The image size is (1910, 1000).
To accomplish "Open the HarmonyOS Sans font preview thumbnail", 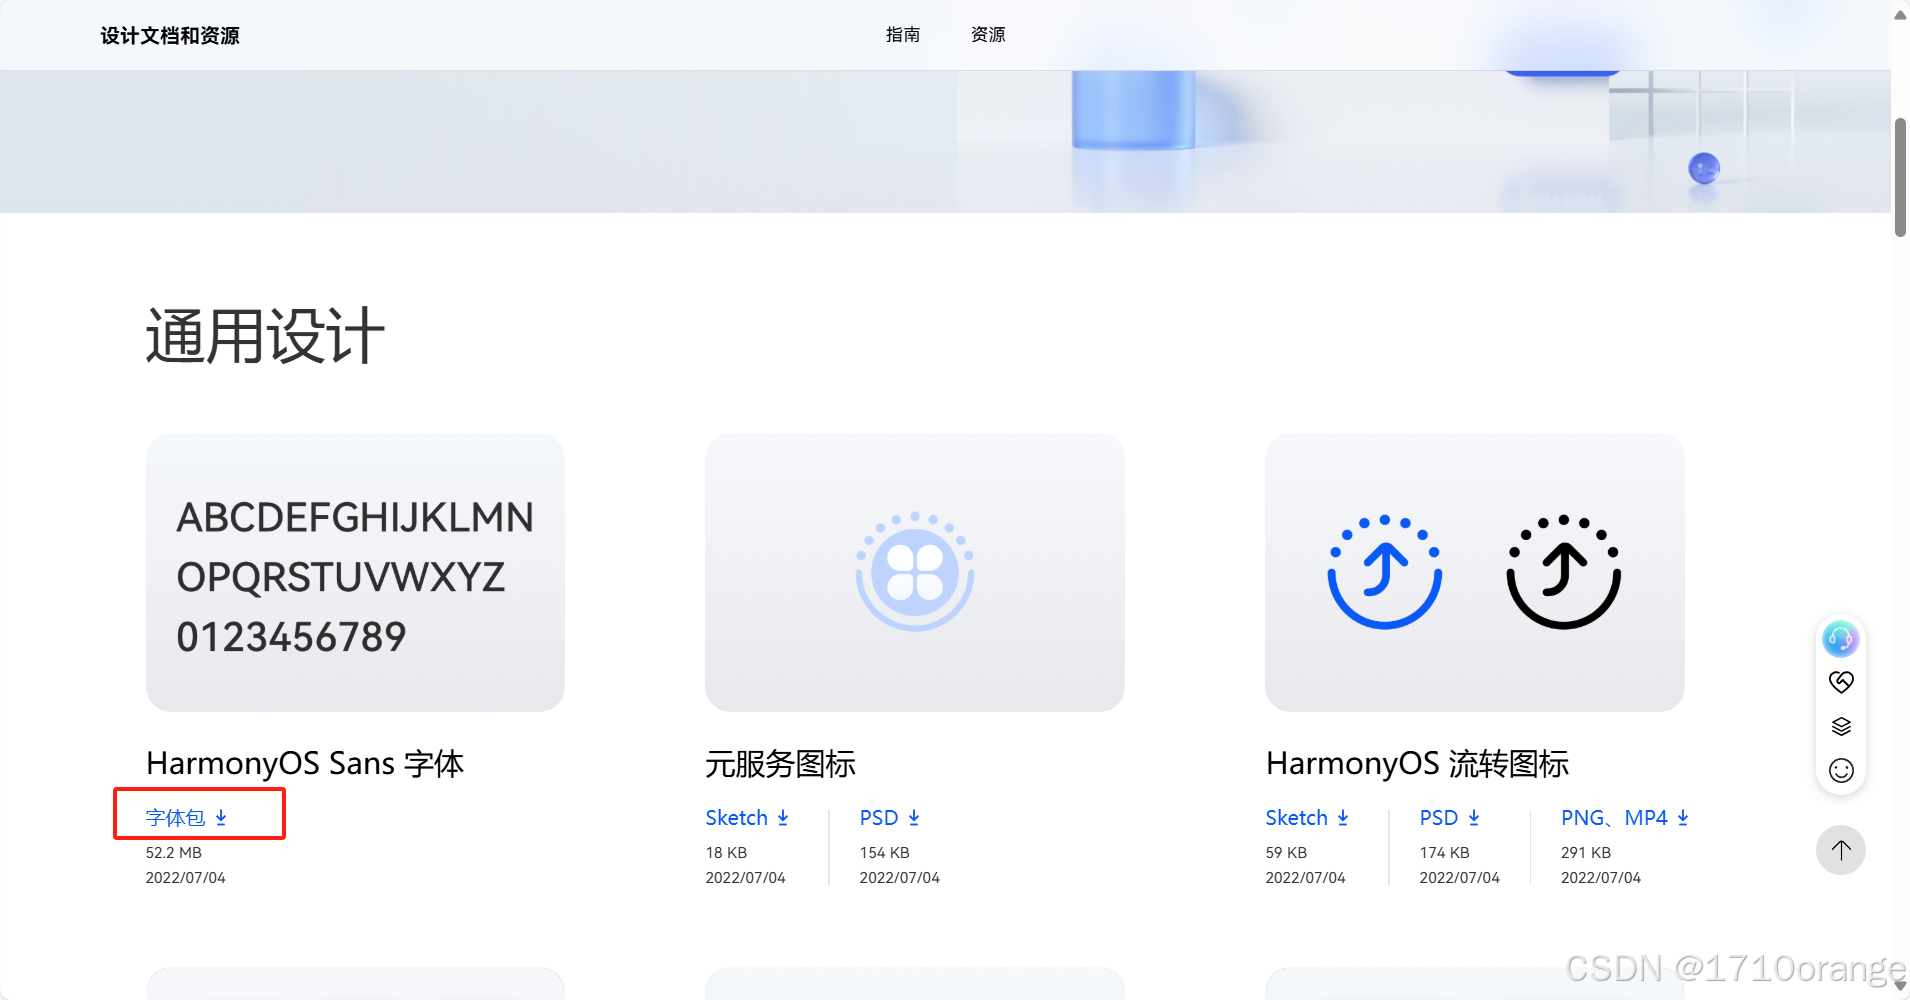I will (x=355, y=572).
